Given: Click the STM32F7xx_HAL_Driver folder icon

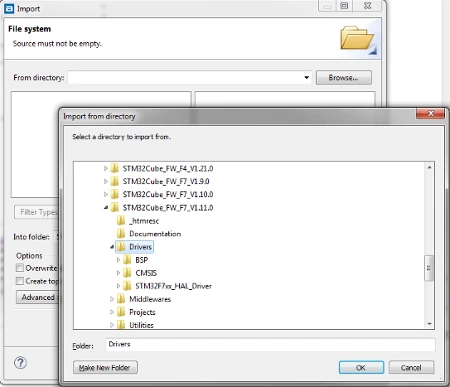Looking at the screenshot, I should pyautogui.click(x=127, y=286).
